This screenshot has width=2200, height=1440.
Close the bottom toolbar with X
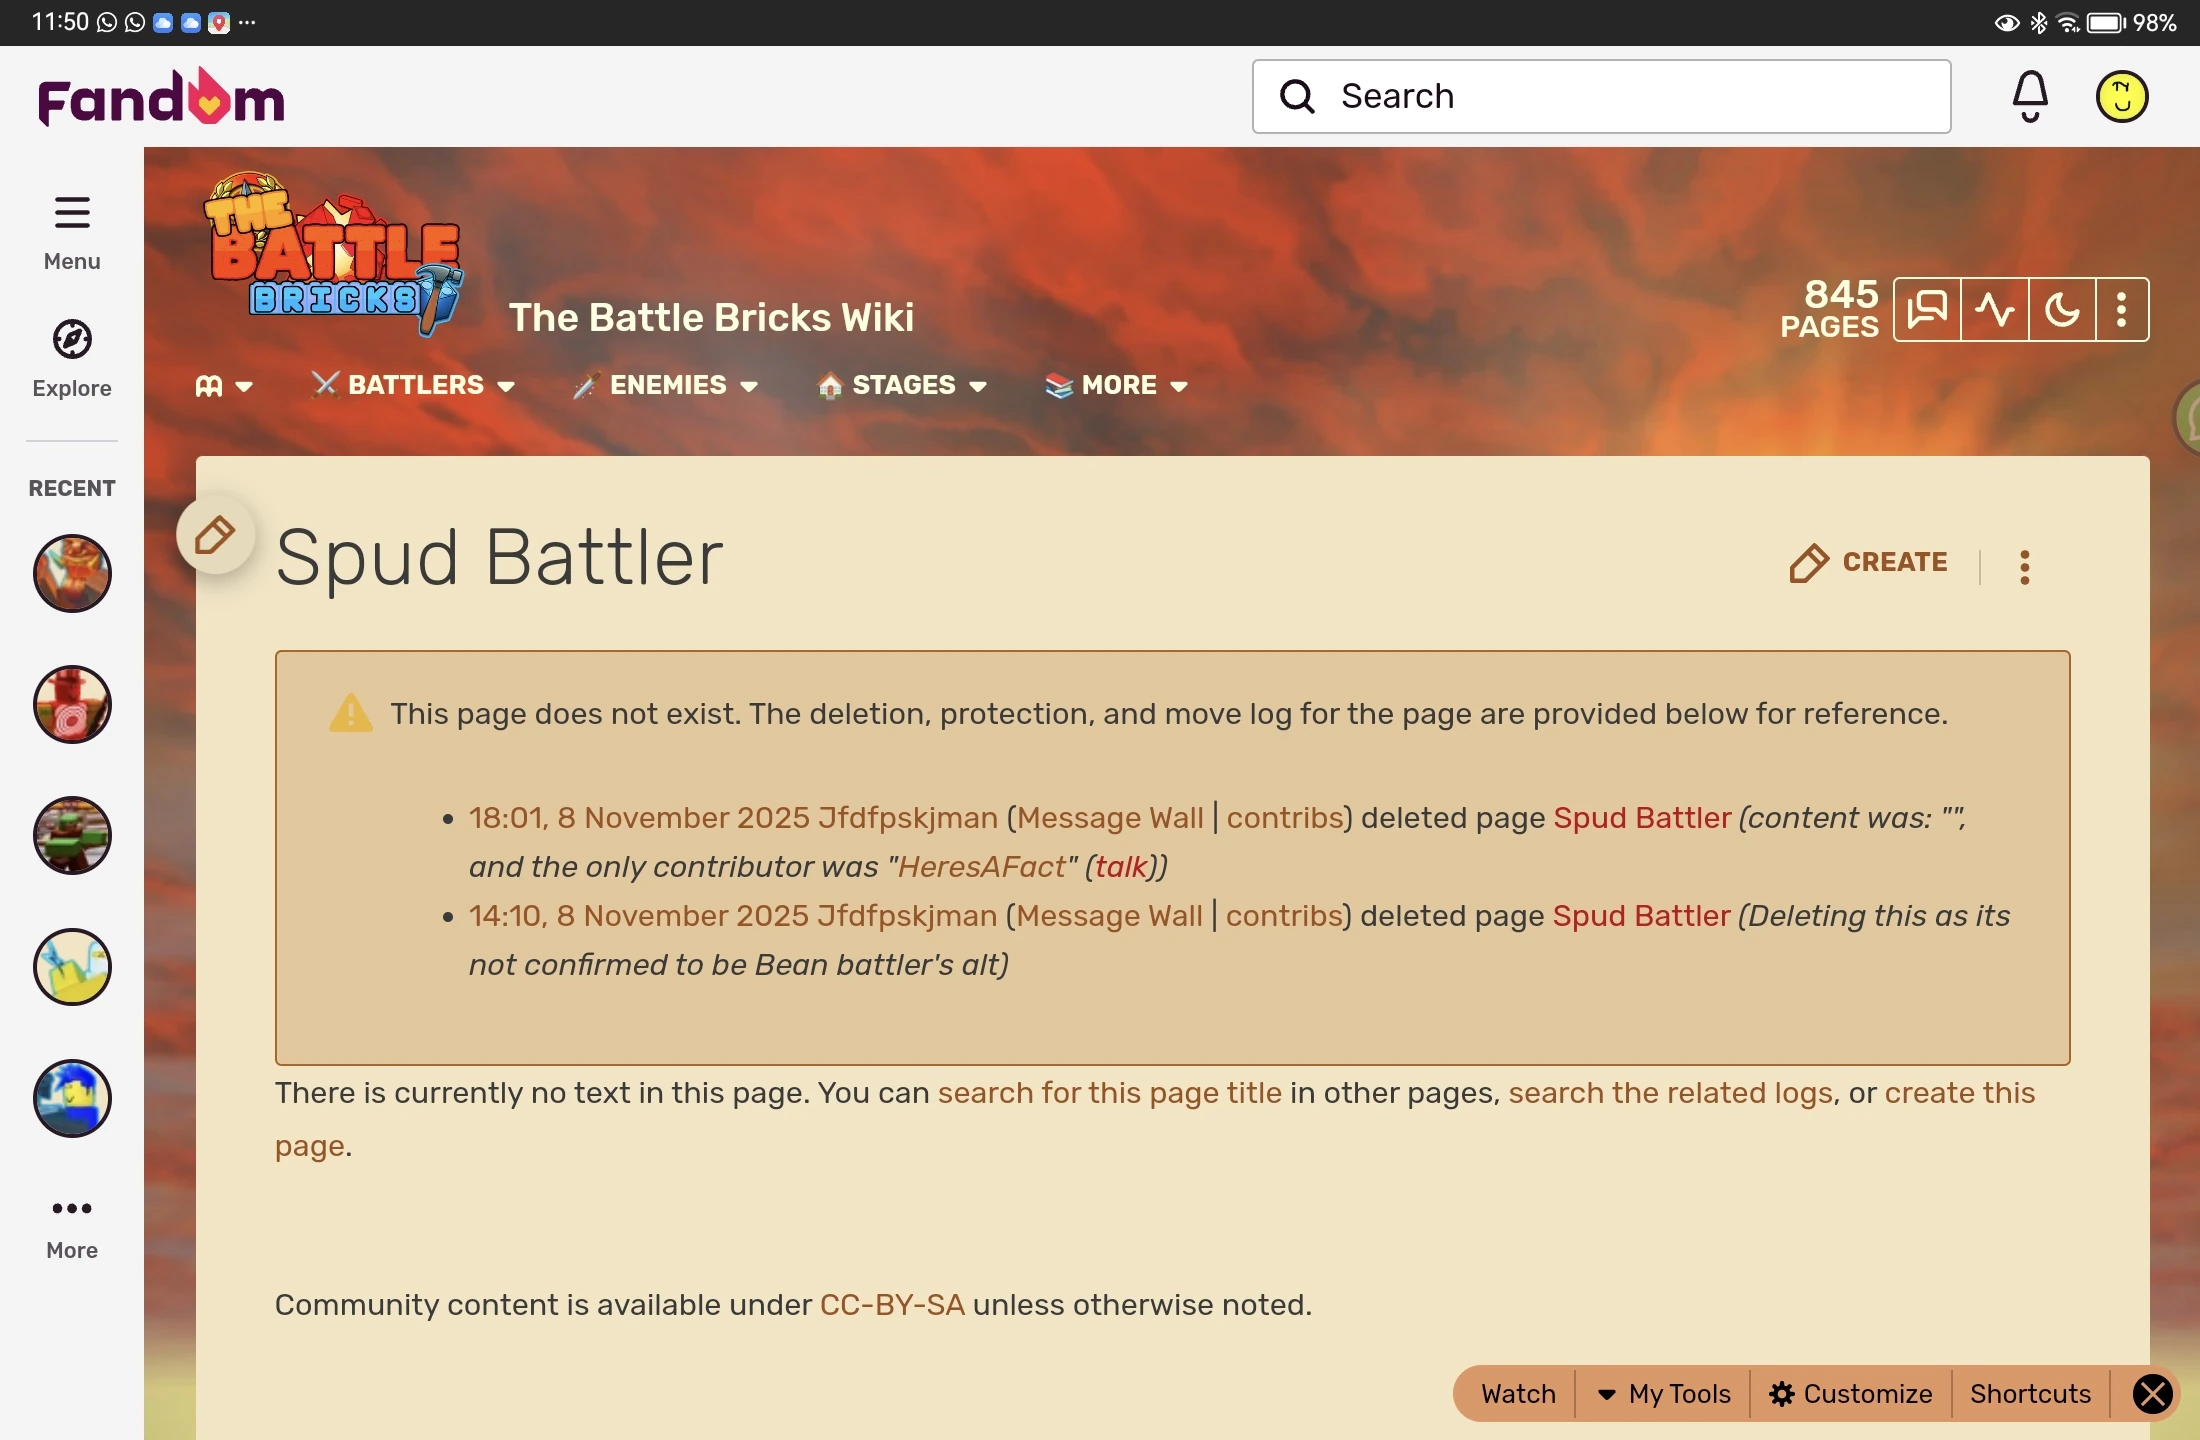[x=2152, y=1394]
